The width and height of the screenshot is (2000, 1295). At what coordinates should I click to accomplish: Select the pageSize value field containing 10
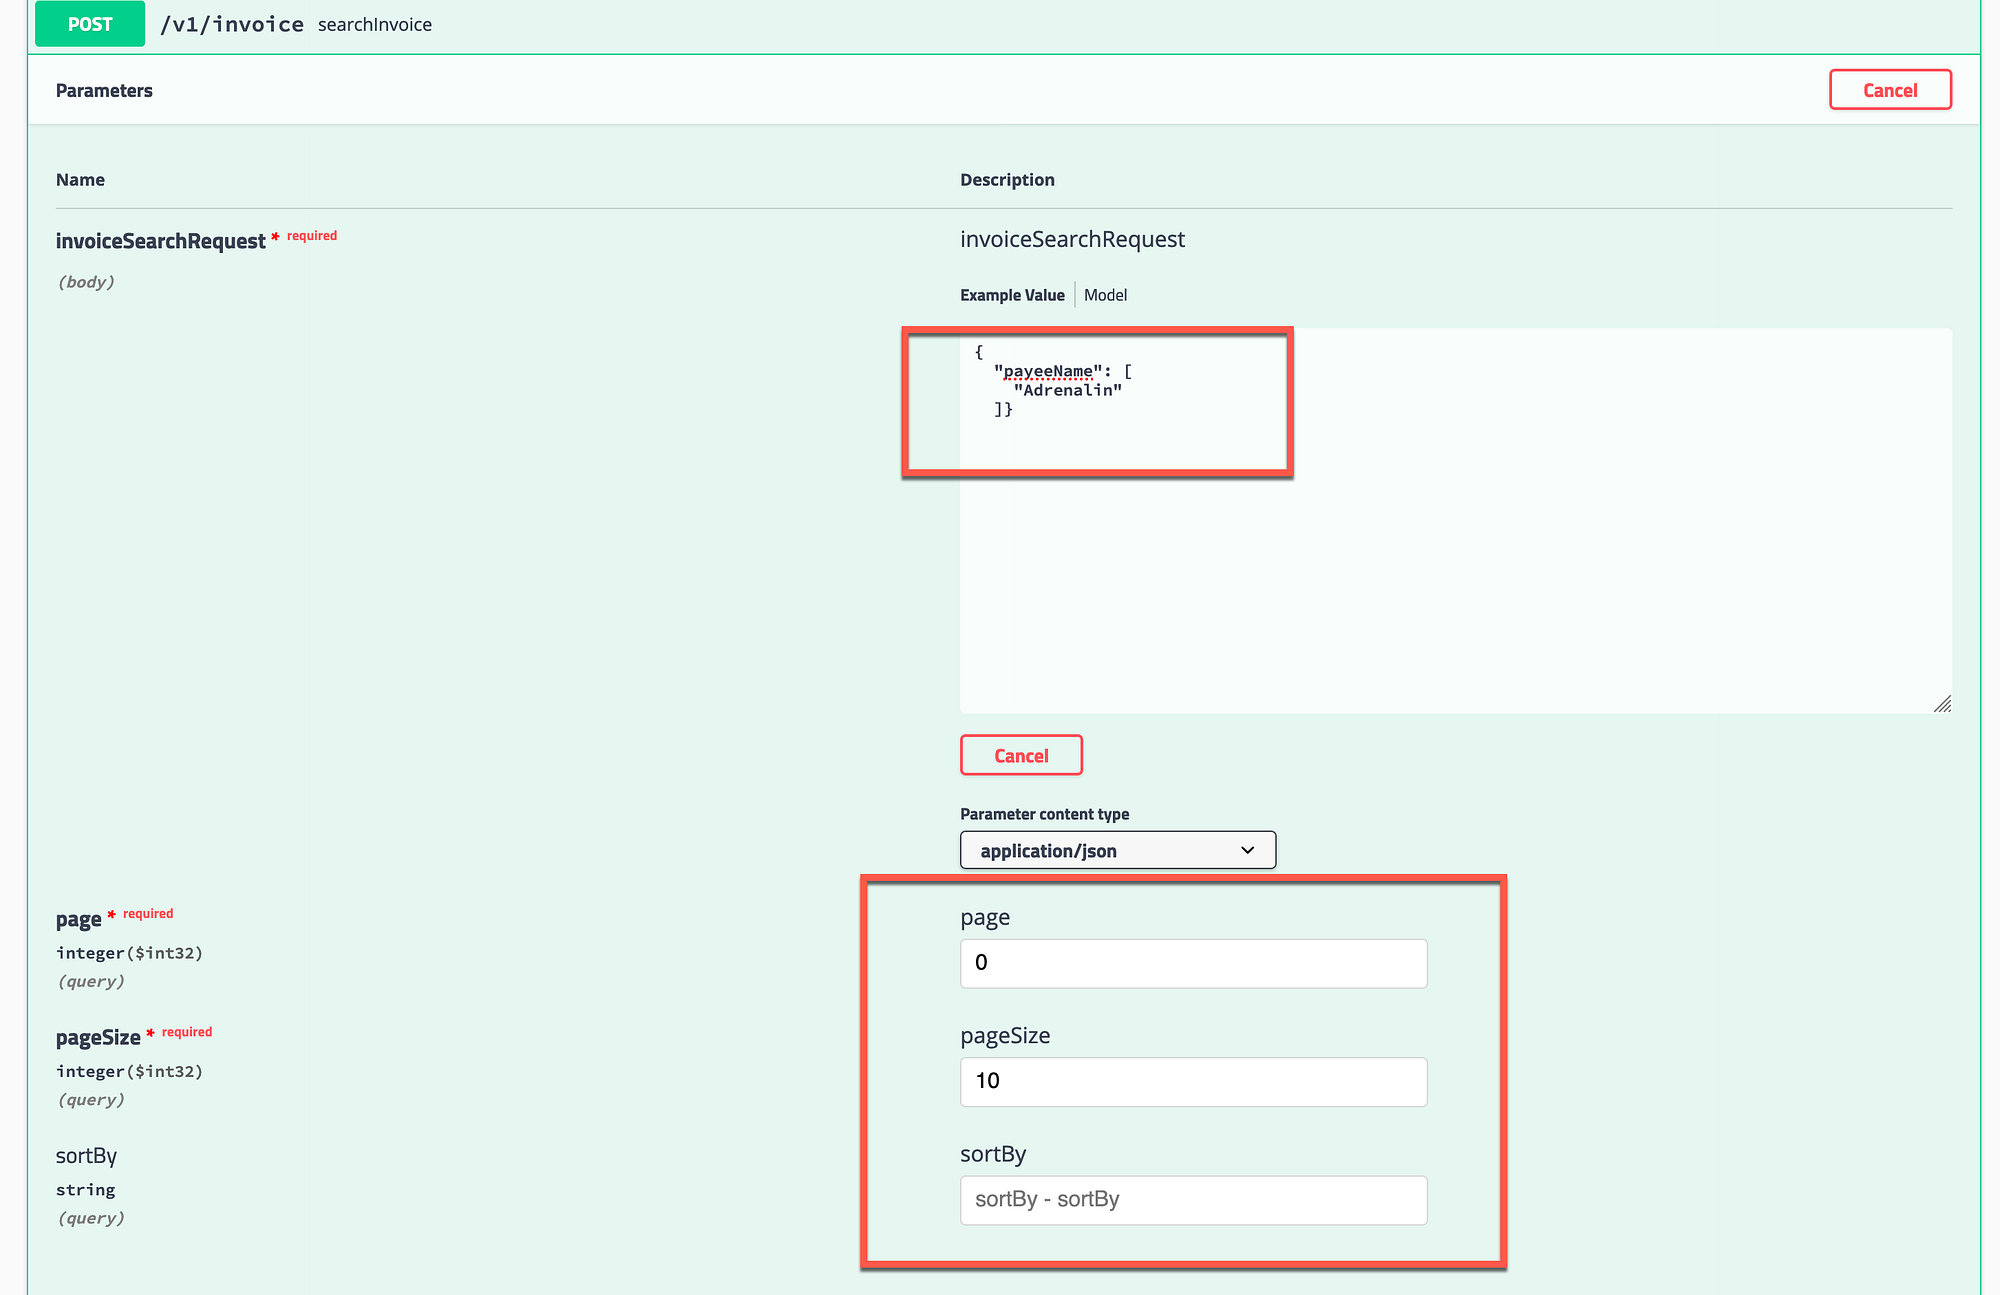[x=1192, y=1081]
